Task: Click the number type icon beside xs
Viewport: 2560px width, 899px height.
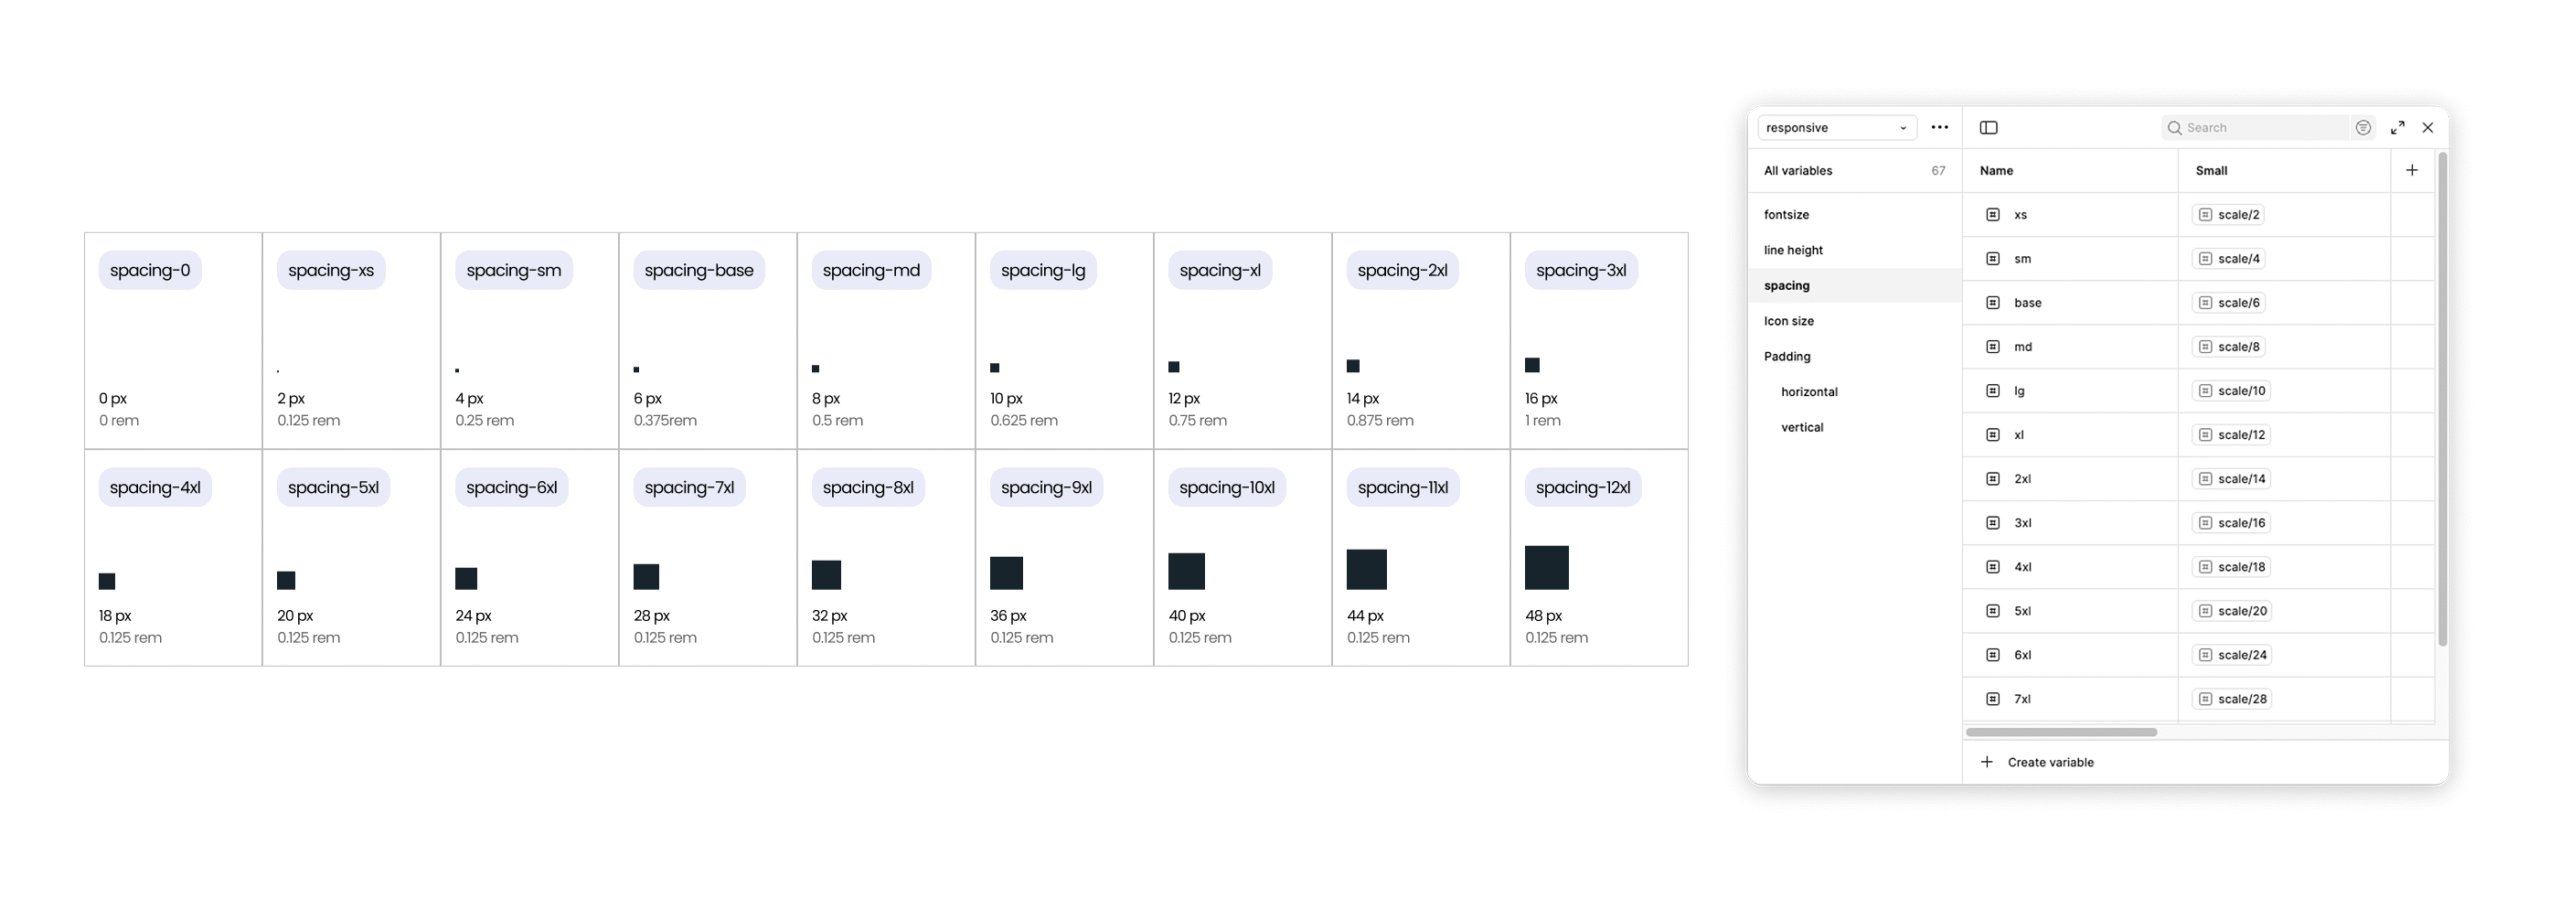Action: [1992, 215]
